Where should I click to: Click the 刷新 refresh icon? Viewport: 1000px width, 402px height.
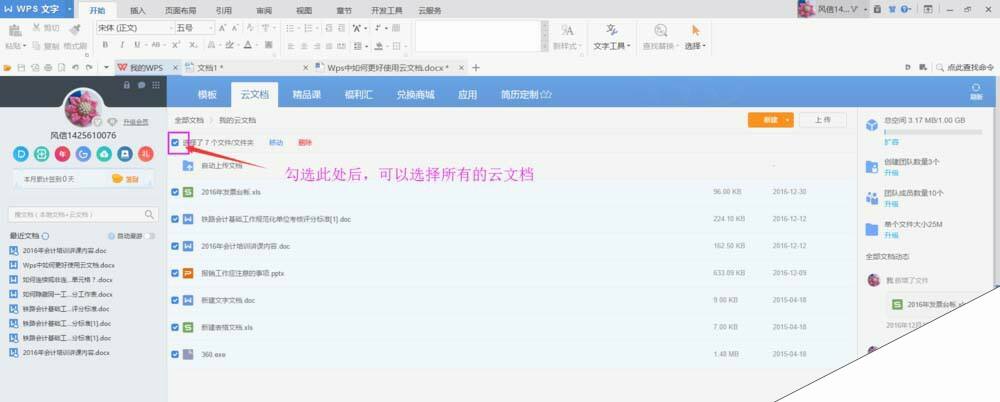[975, 91]
